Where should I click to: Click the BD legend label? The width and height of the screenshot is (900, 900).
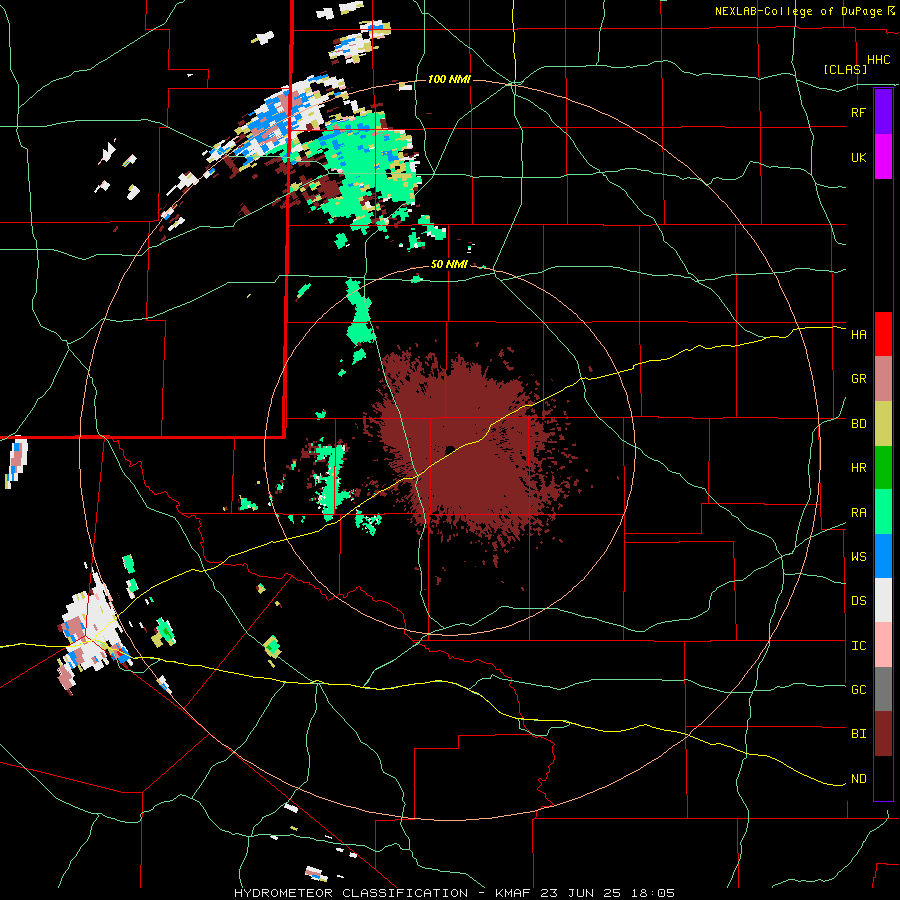click(858, 424)
